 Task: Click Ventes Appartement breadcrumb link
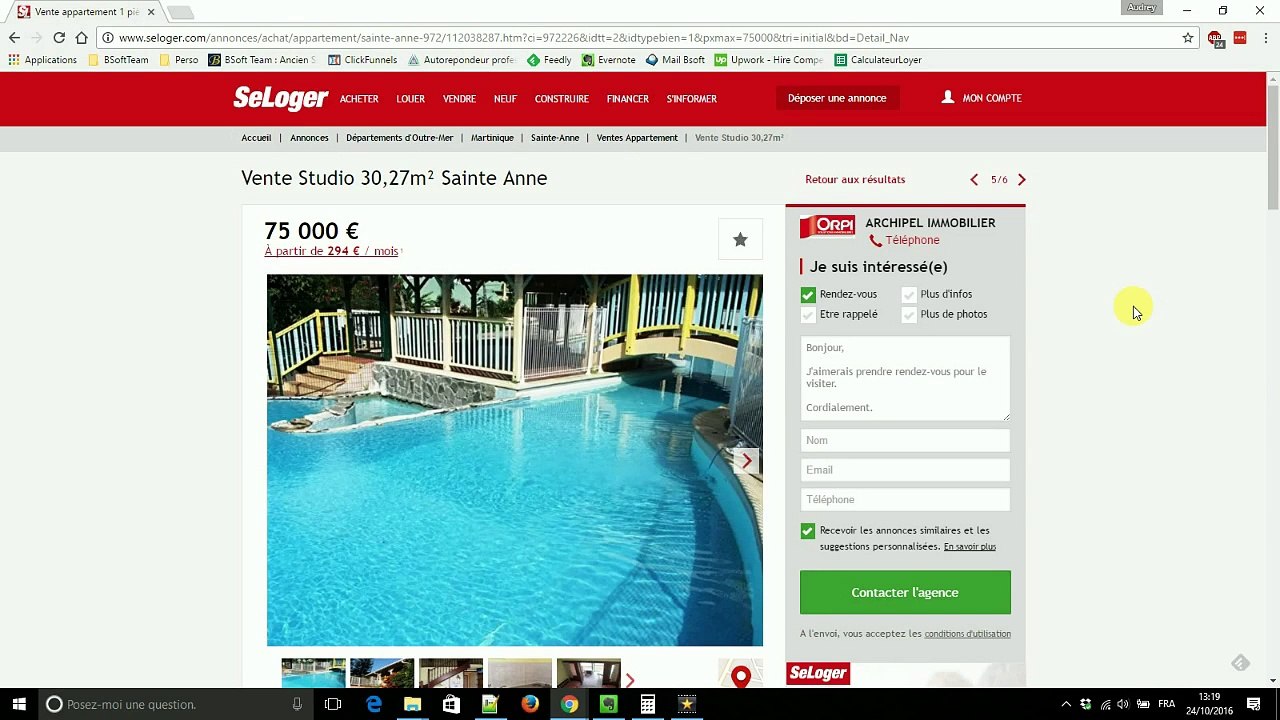click(x=637, y=138)
